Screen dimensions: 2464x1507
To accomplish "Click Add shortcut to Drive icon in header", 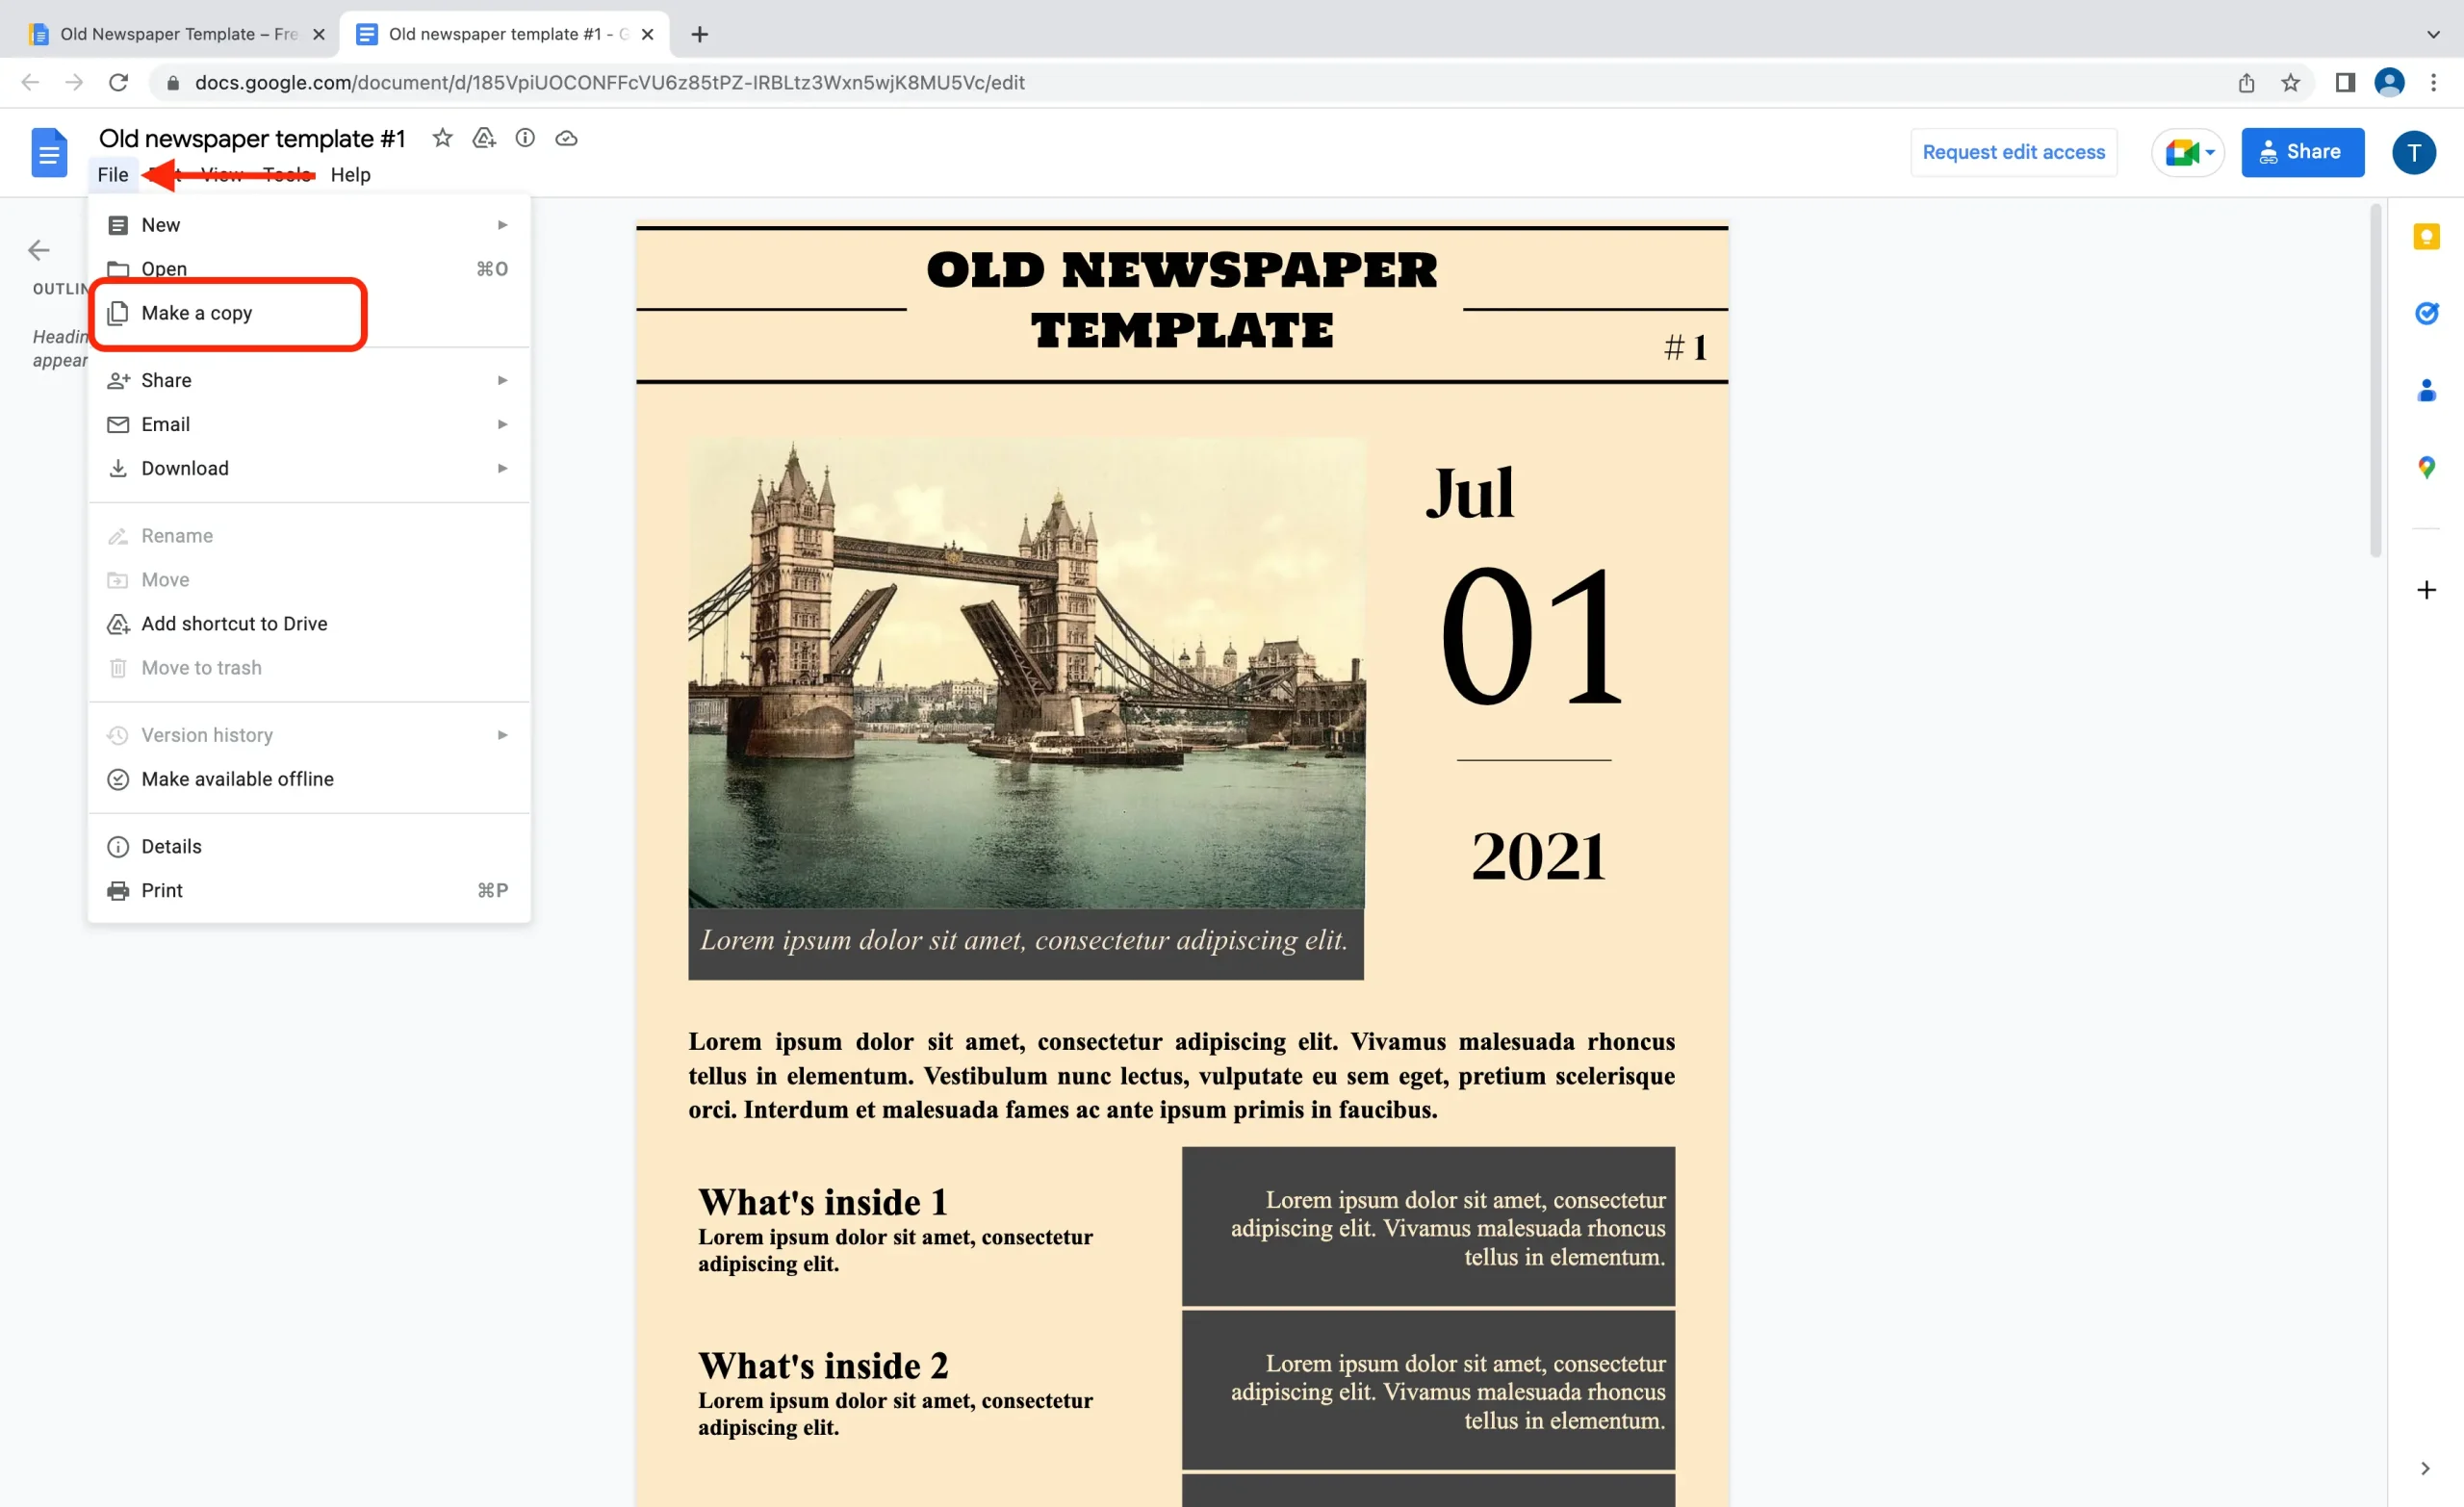I will coord(483,138).
